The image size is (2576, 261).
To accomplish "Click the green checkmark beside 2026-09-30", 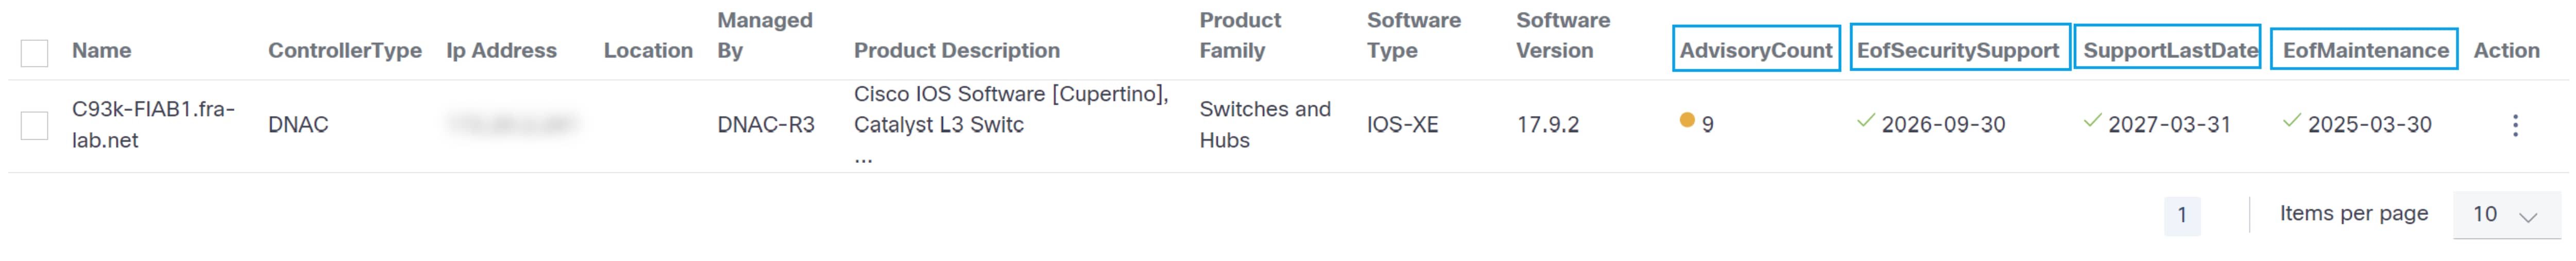I will (1865, 121).
